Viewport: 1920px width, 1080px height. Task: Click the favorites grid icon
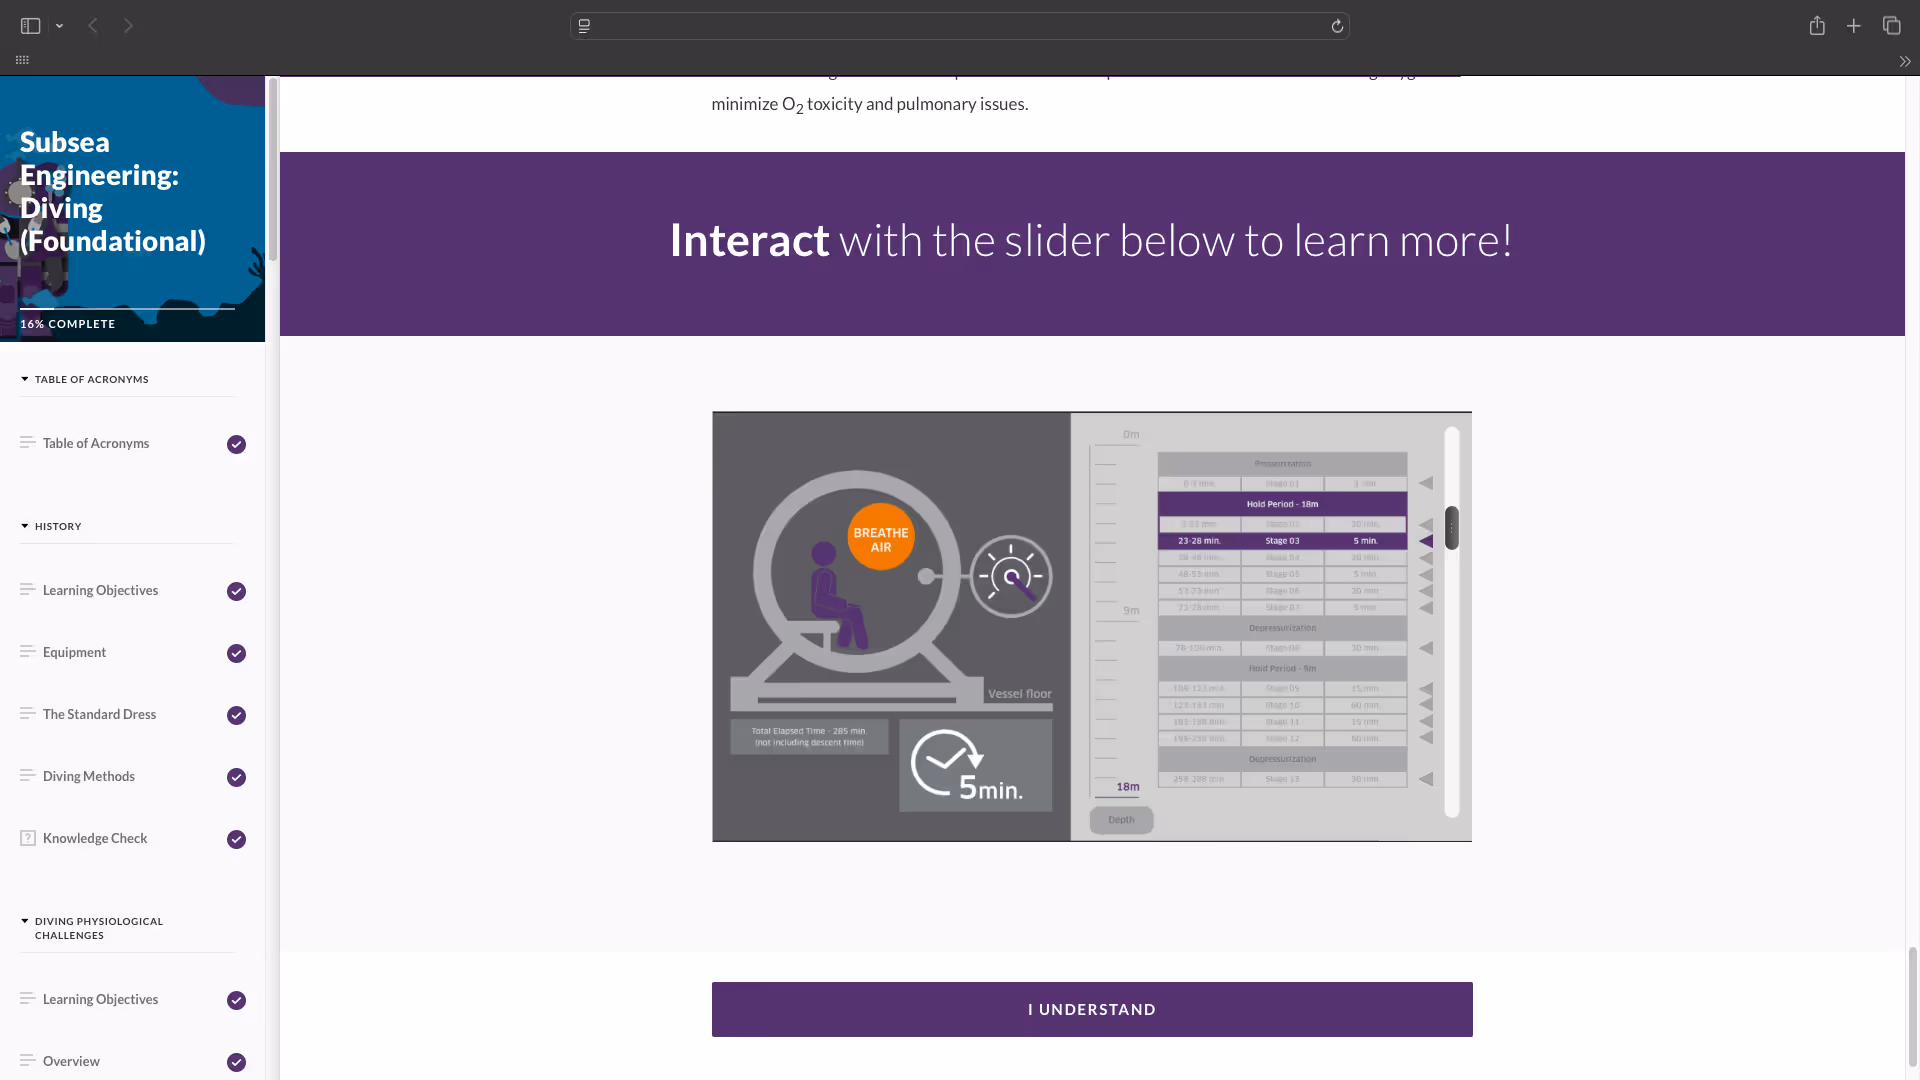point(22,60)
